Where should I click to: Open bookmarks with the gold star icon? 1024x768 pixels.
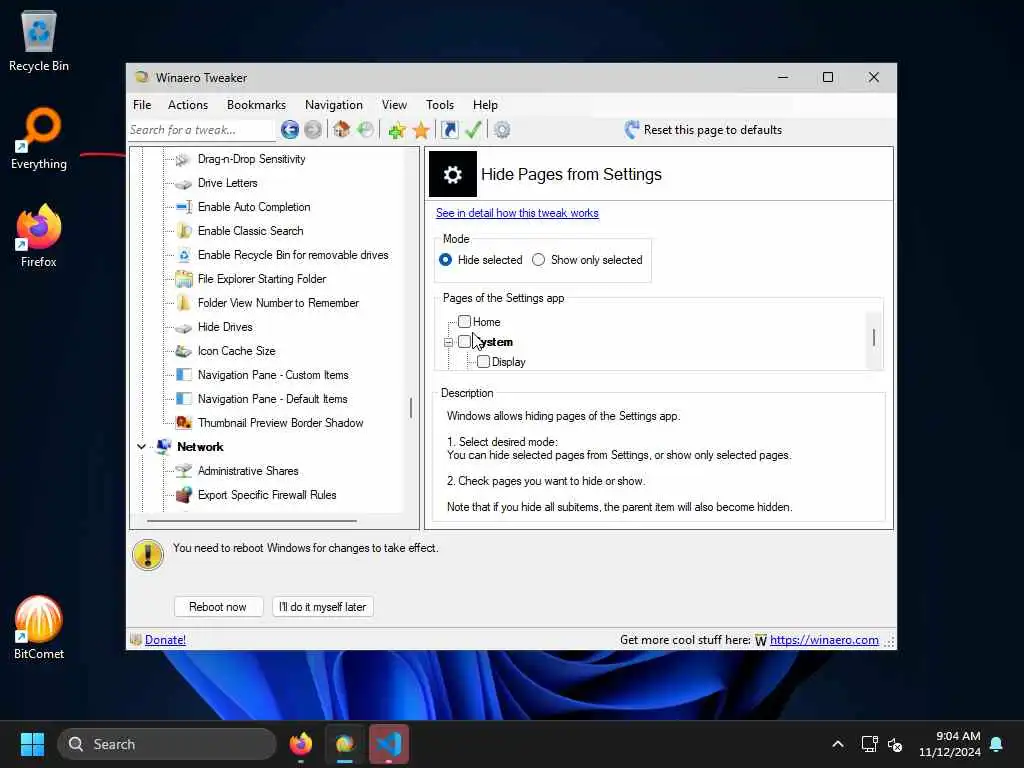click(421, 130)
